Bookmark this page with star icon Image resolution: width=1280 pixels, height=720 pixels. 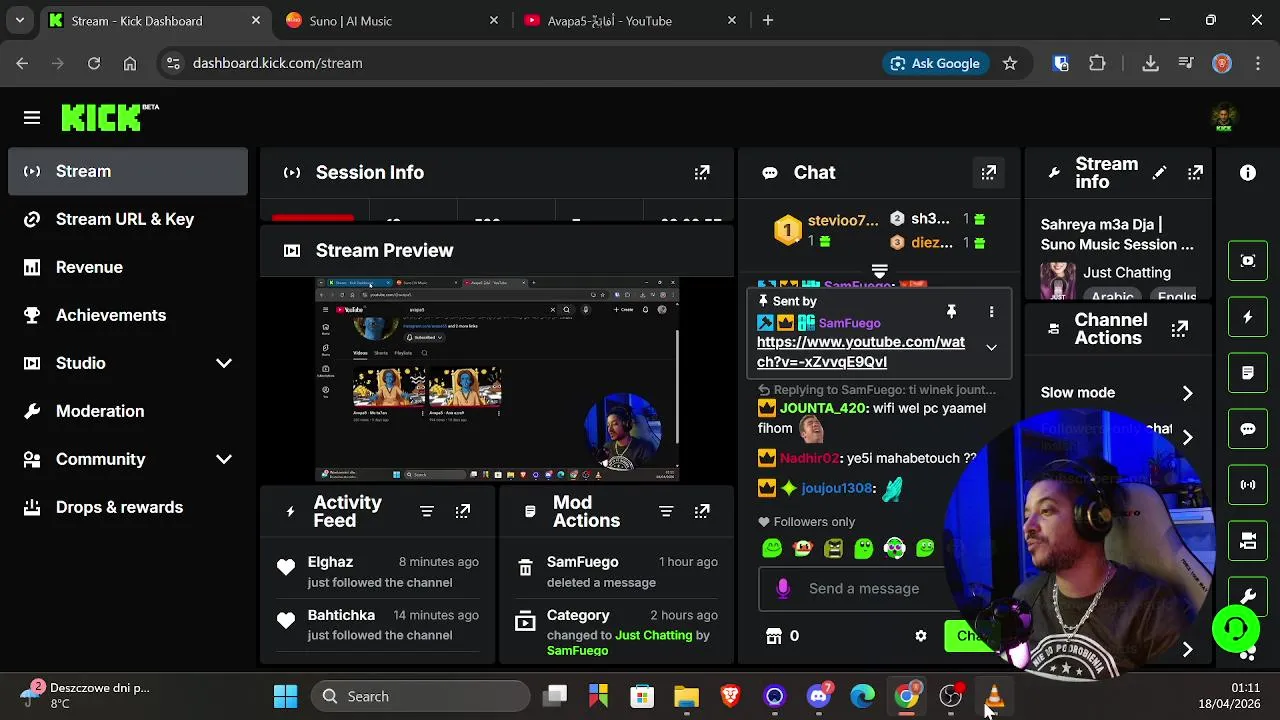(x=1010, y=63)
